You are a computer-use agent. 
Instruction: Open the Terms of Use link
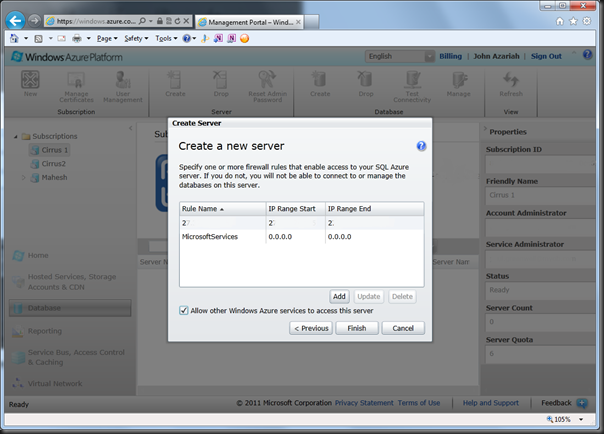point(419,403)
